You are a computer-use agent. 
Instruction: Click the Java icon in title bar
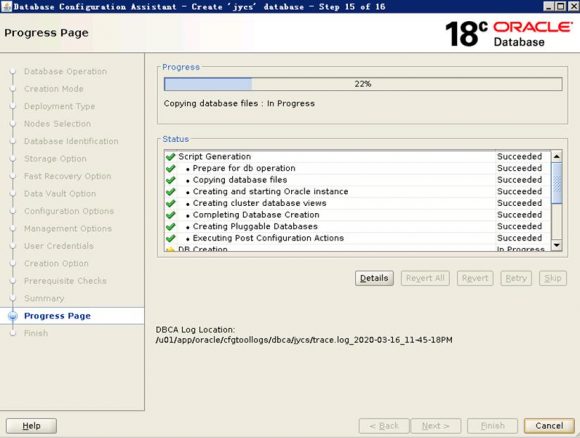[x=6, y=6]
